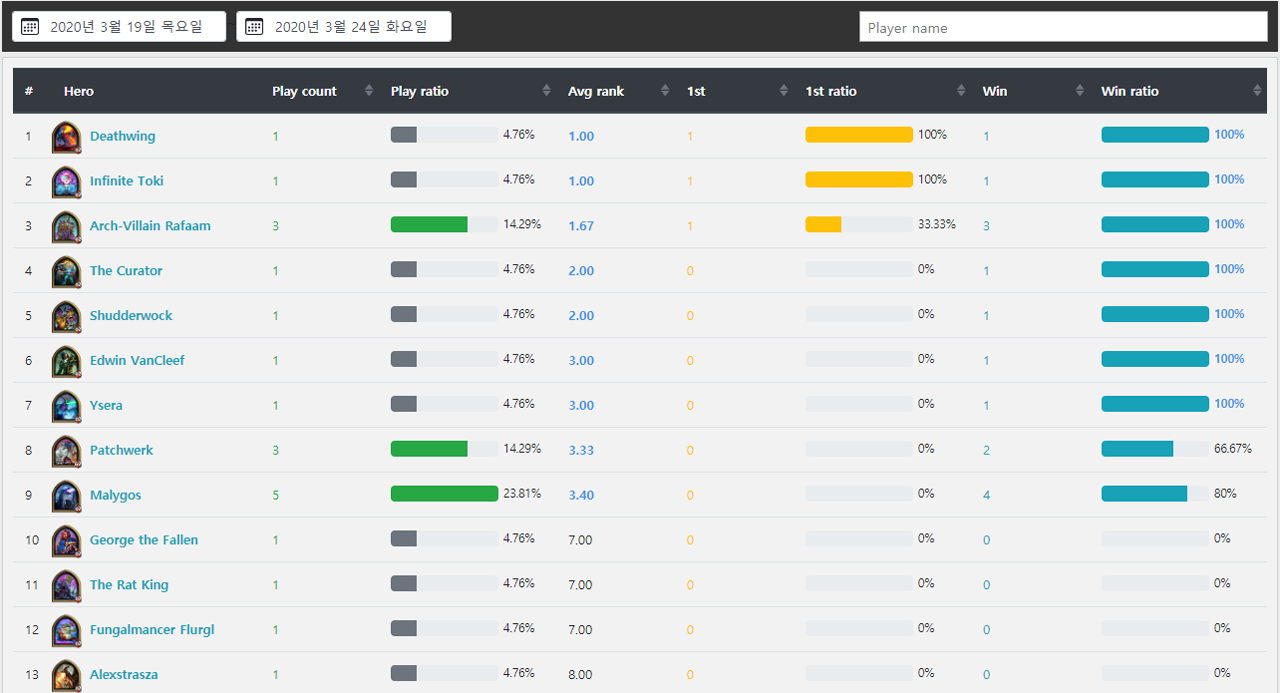This screenshot has height=693, width=1280.
Task: Sort by the 1st ratio header
Action: 831,91
